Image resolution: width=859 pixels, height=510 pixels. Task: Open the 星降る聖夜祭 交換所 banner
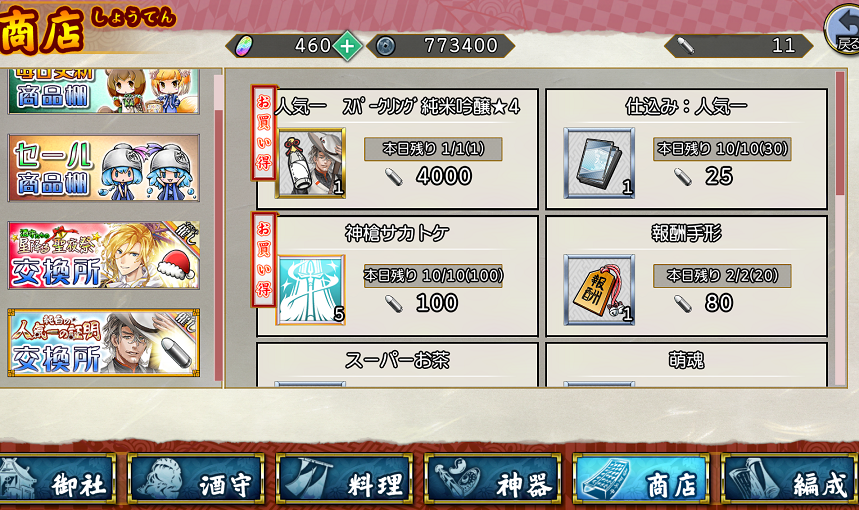104,255
